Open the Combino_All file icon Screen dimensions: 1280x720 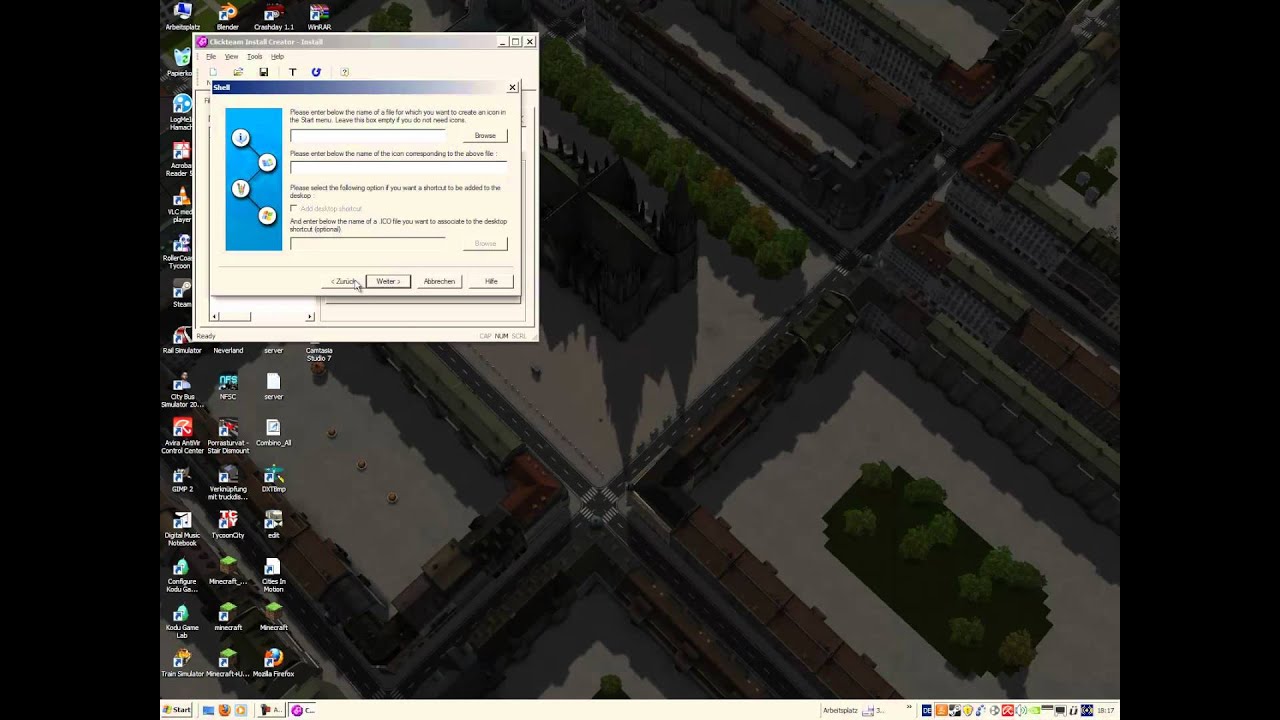(273, 432)
